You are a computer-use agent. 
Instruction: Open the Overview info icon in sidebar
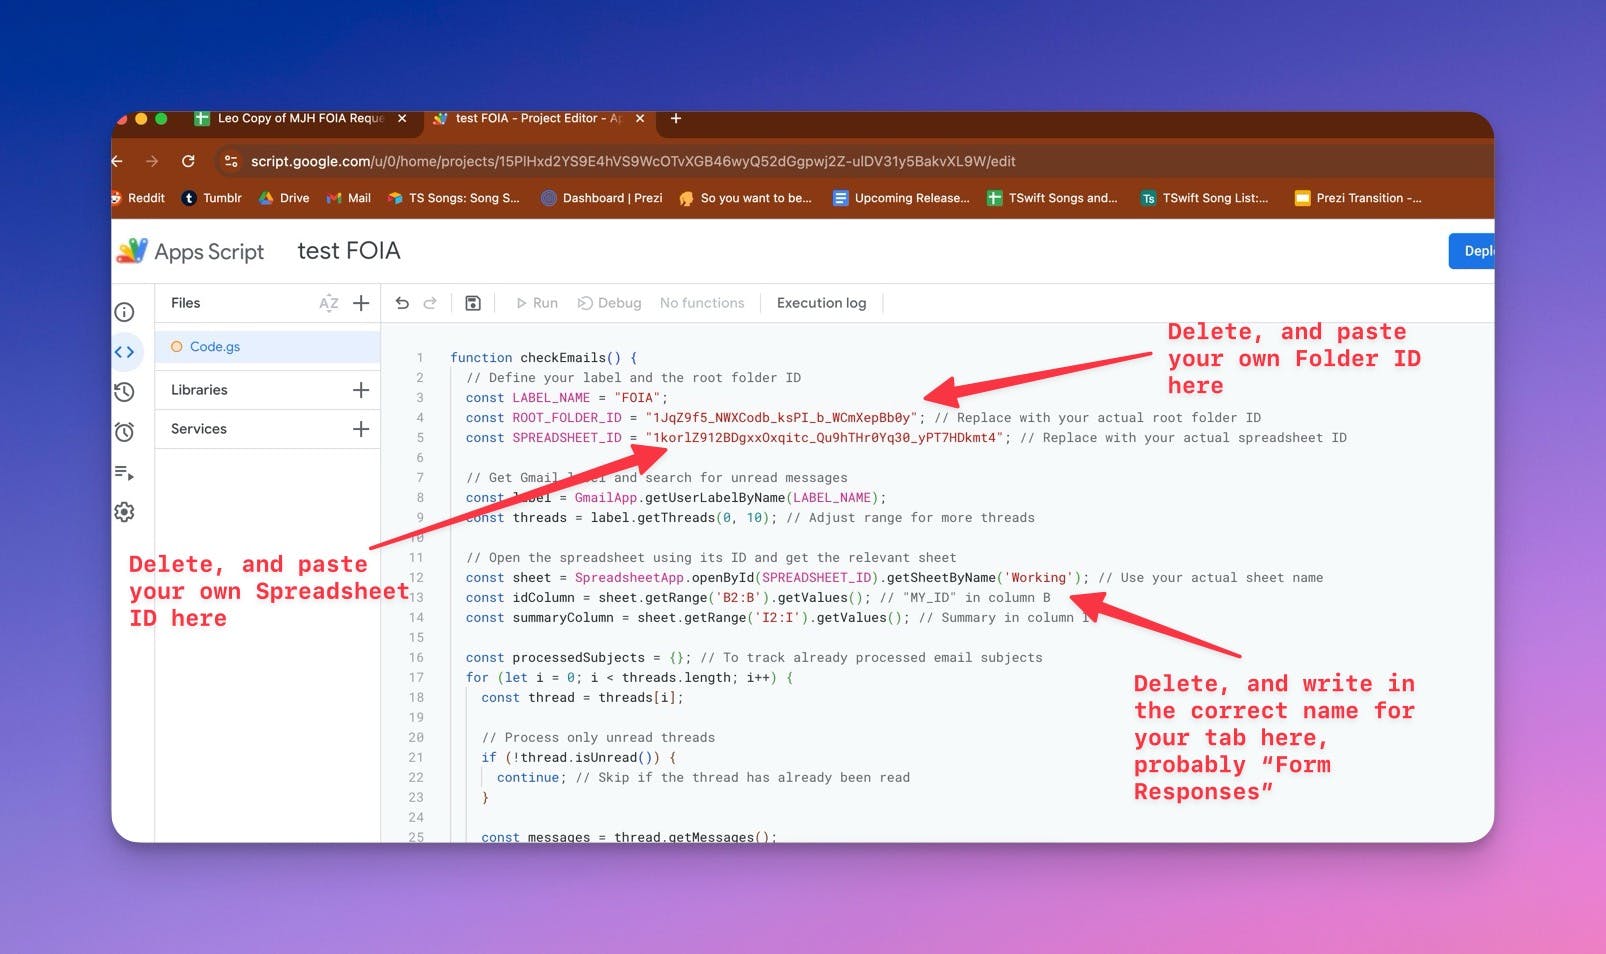tap(124, 312)
